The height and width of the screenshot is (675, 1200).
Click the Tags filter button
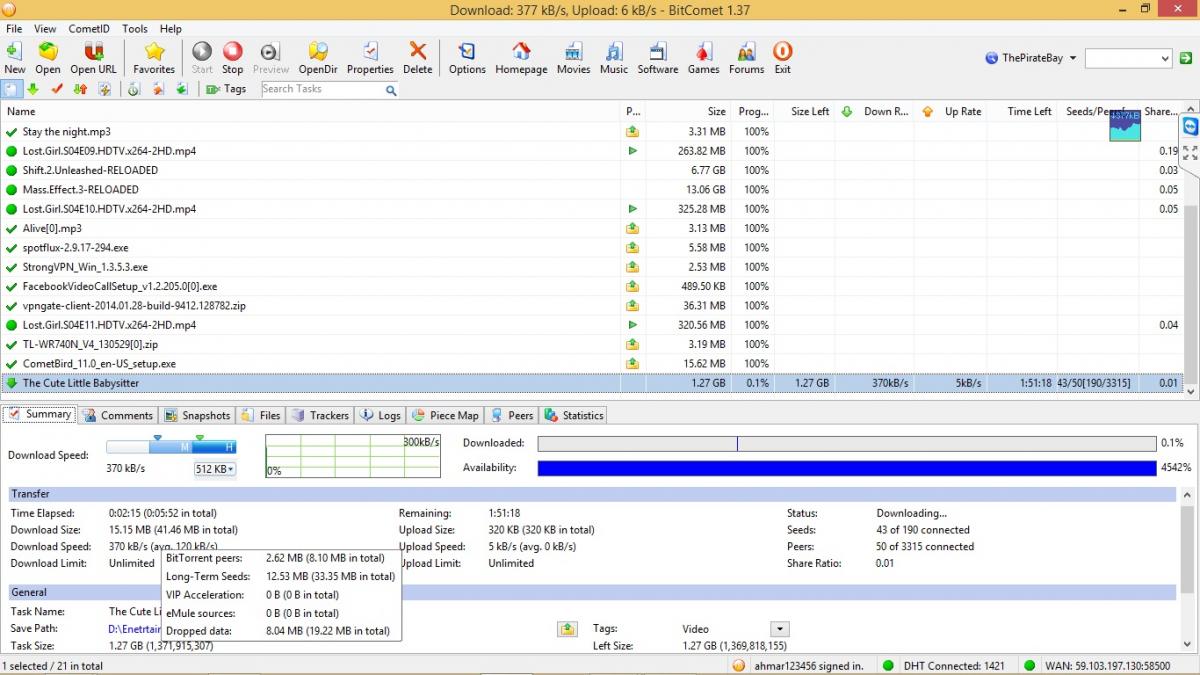pyautogui.click(x=226, y=89)
